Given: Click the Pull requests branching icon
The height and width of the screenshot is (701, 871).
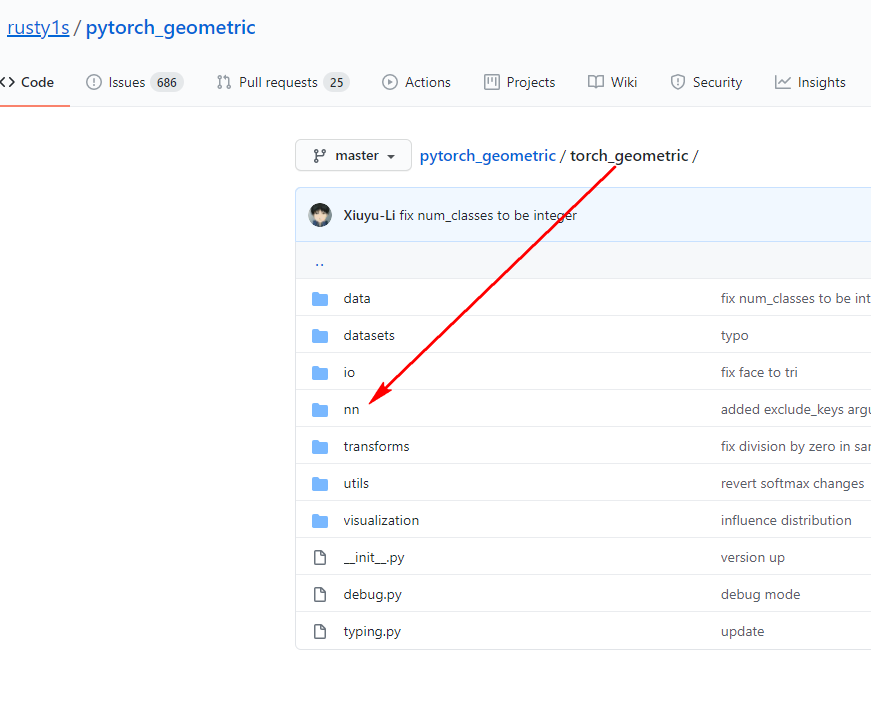Looking at the screenshot, I should pos(222,82).
